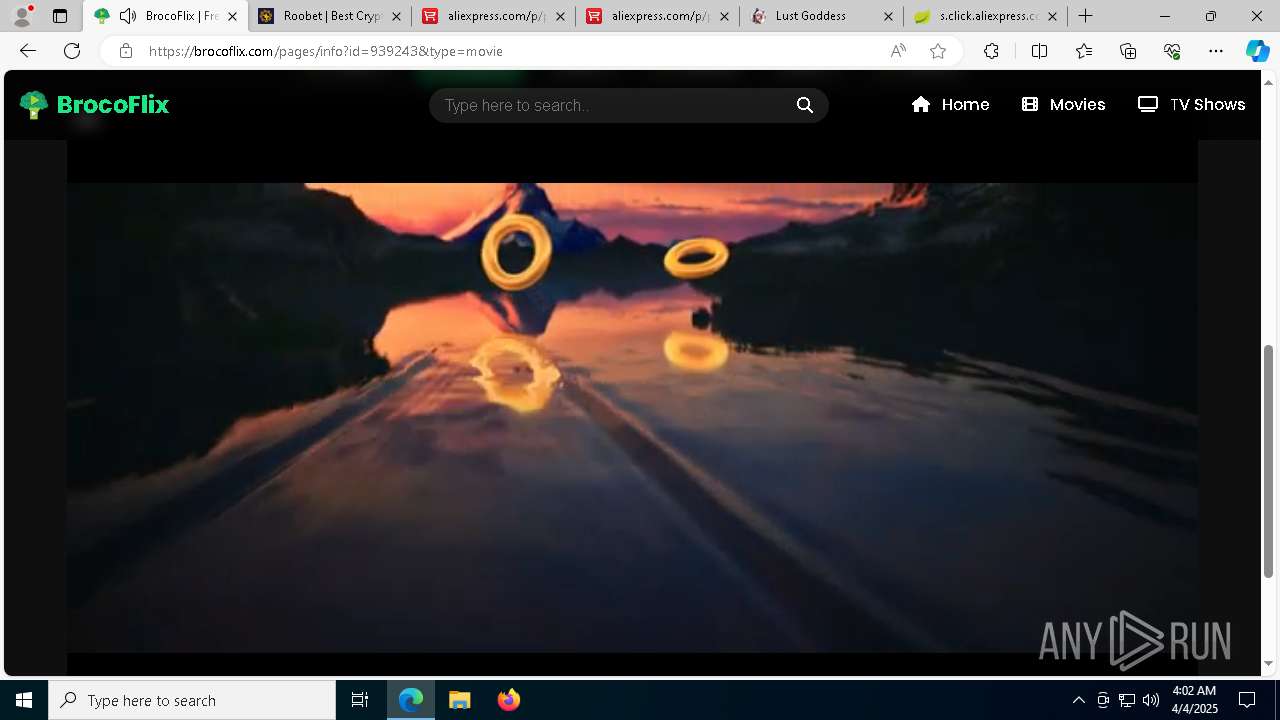Go to BrocoFlix Home page
Image resolution: width=1280 pixels, height=720 pixels.
pyautogui.click(x=950, y=104)
